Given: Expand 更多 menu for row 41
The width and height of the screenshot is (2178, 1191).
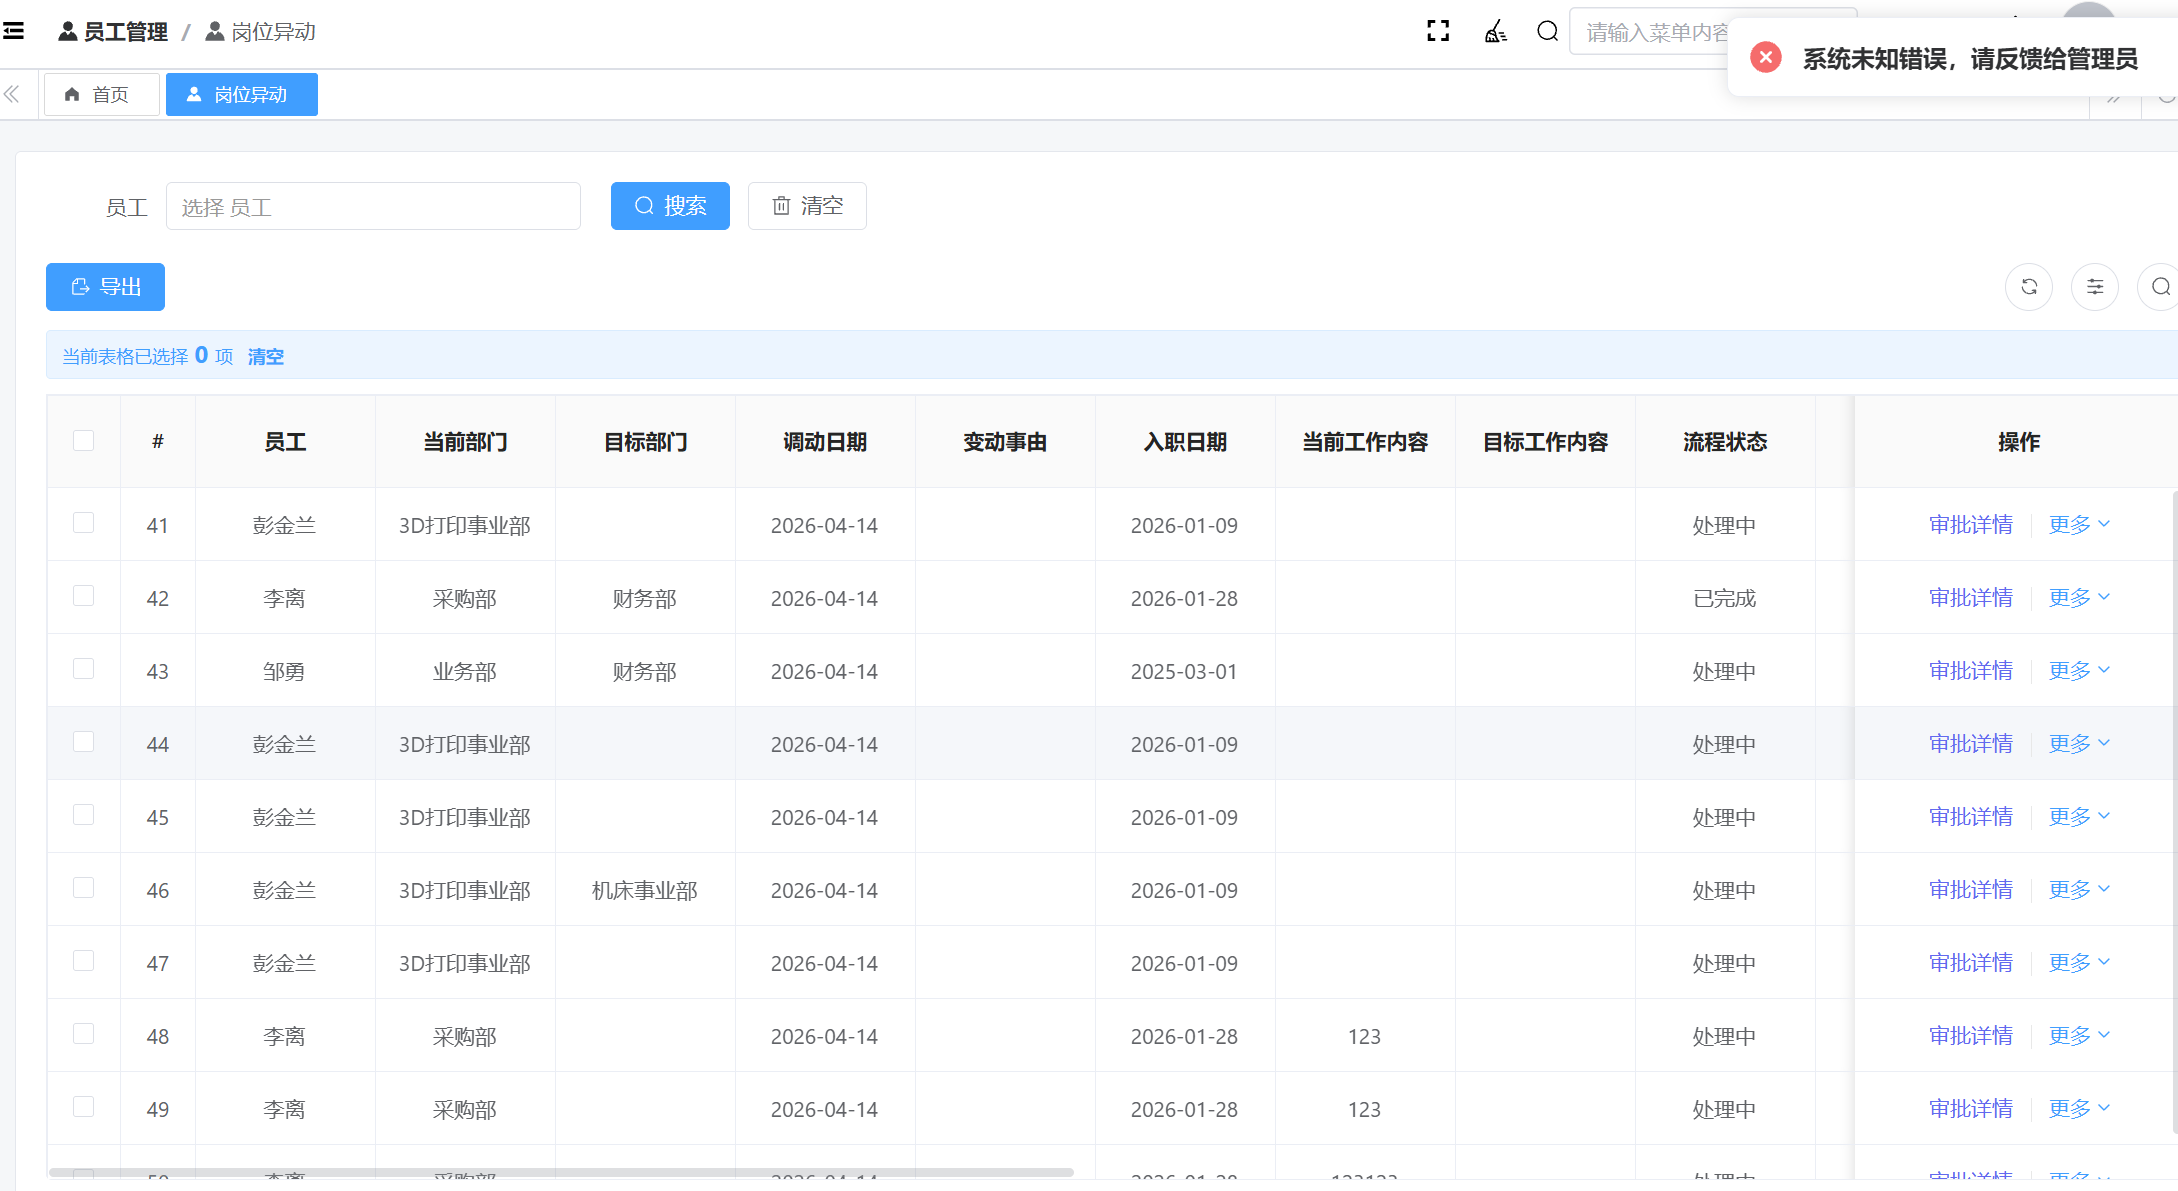Looking at the screenshot, I should click(x=2079, y=525).
